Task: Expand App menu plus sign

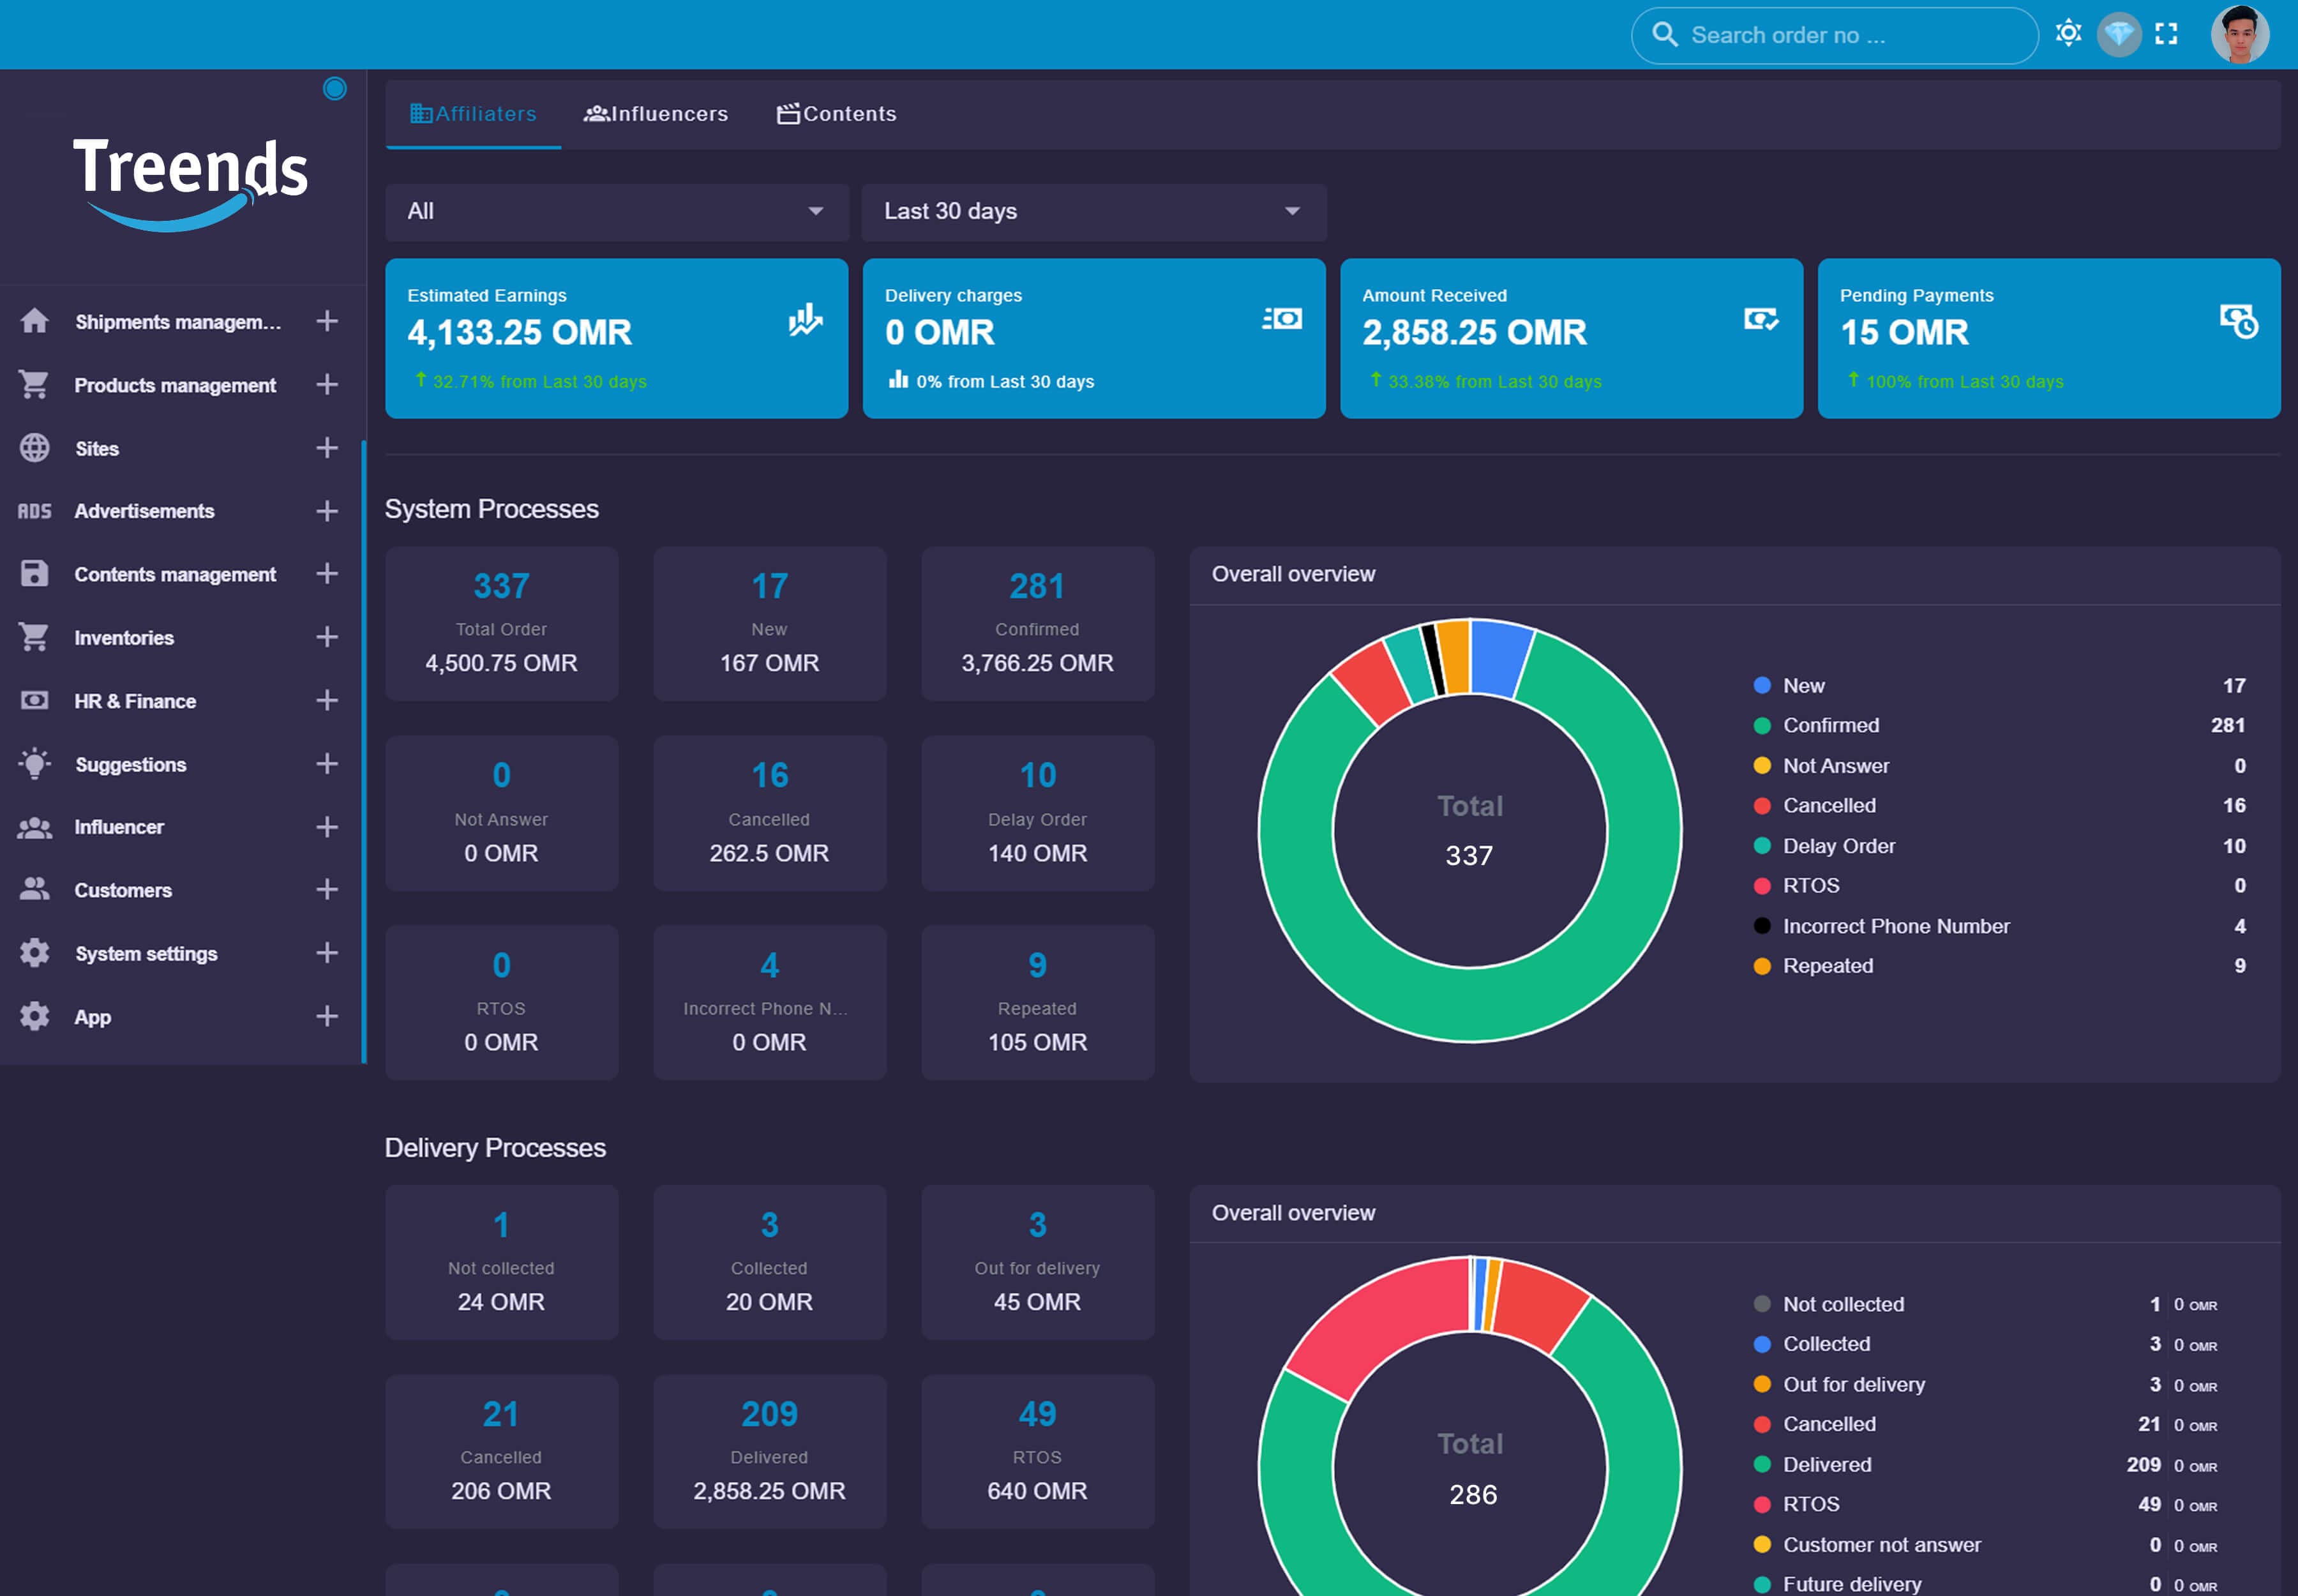Action: 327,1016
